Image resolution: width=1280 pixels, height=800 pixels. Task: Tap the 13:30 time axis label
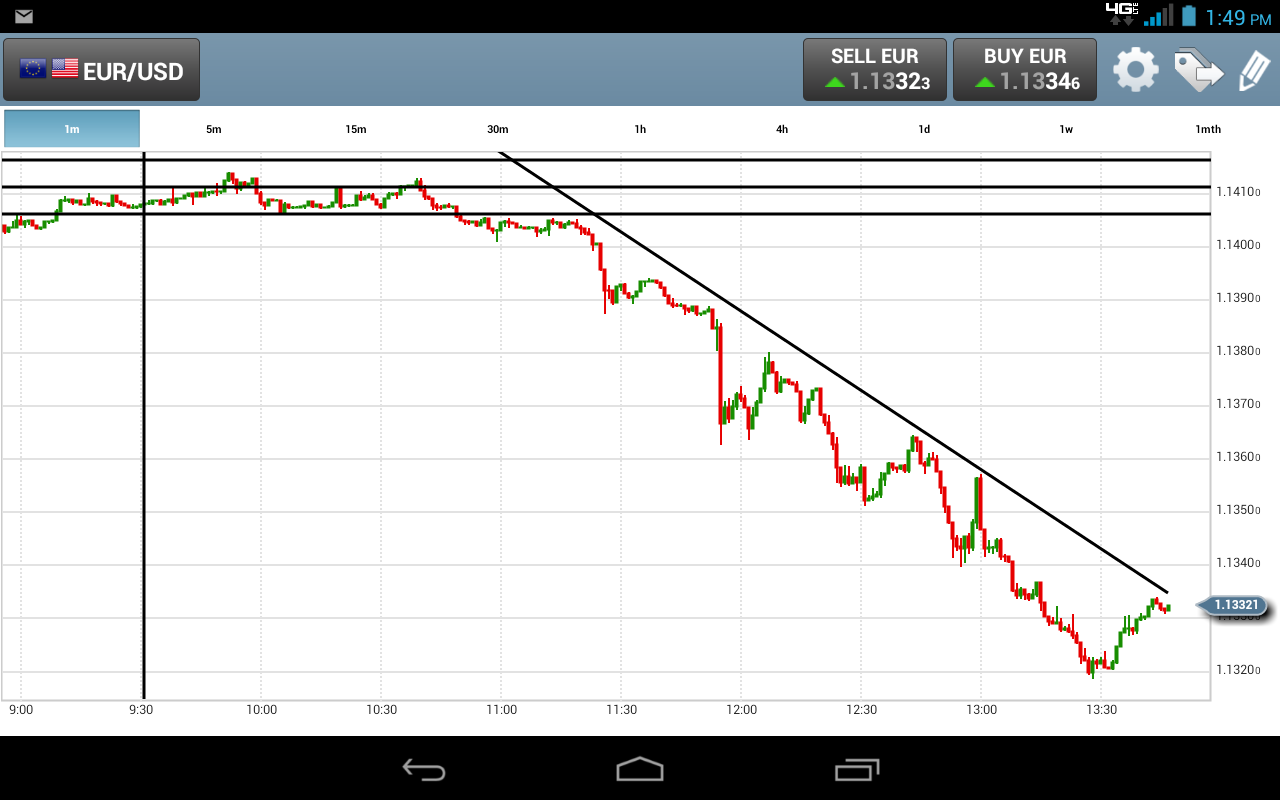[x=1101, y=710]
